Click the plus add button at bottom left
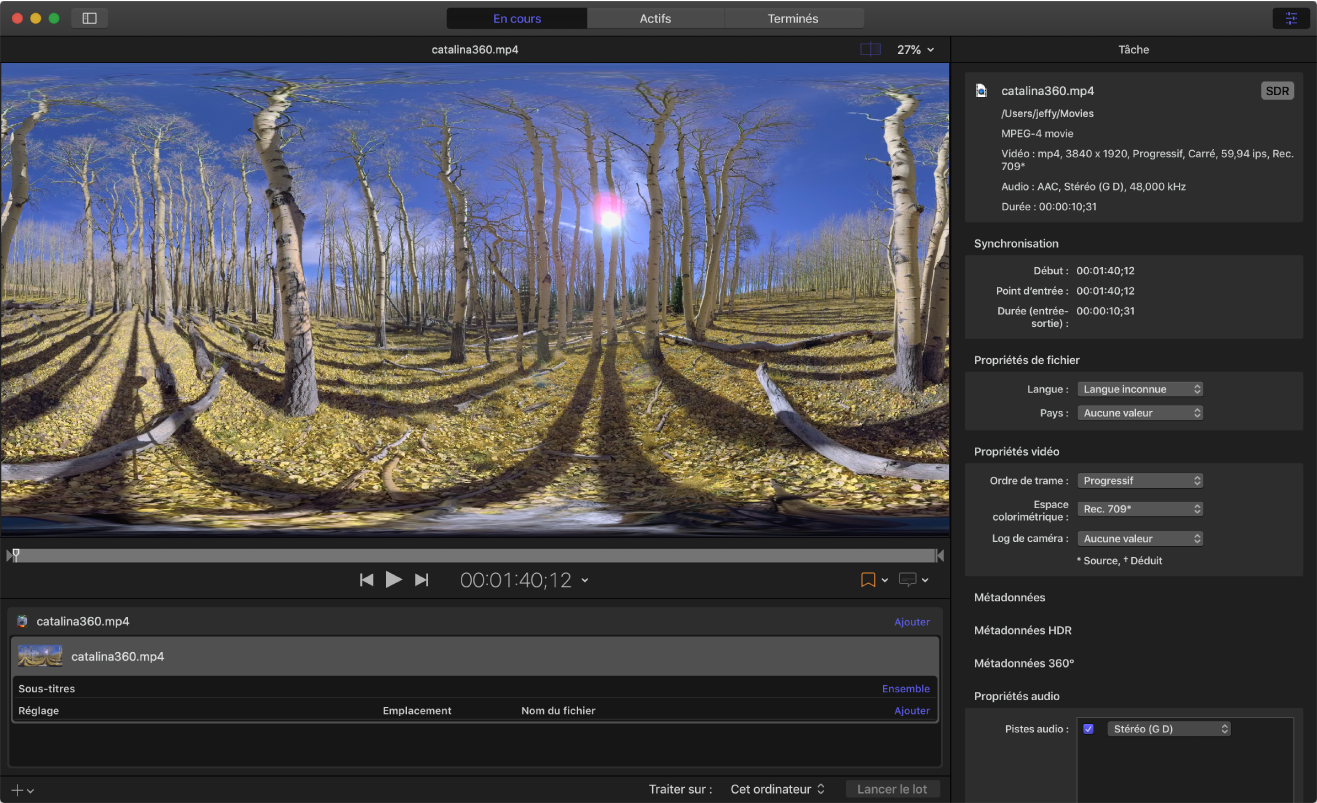Image resolution: width=1317 pixels, height=803 pixels. pos(22,790)
